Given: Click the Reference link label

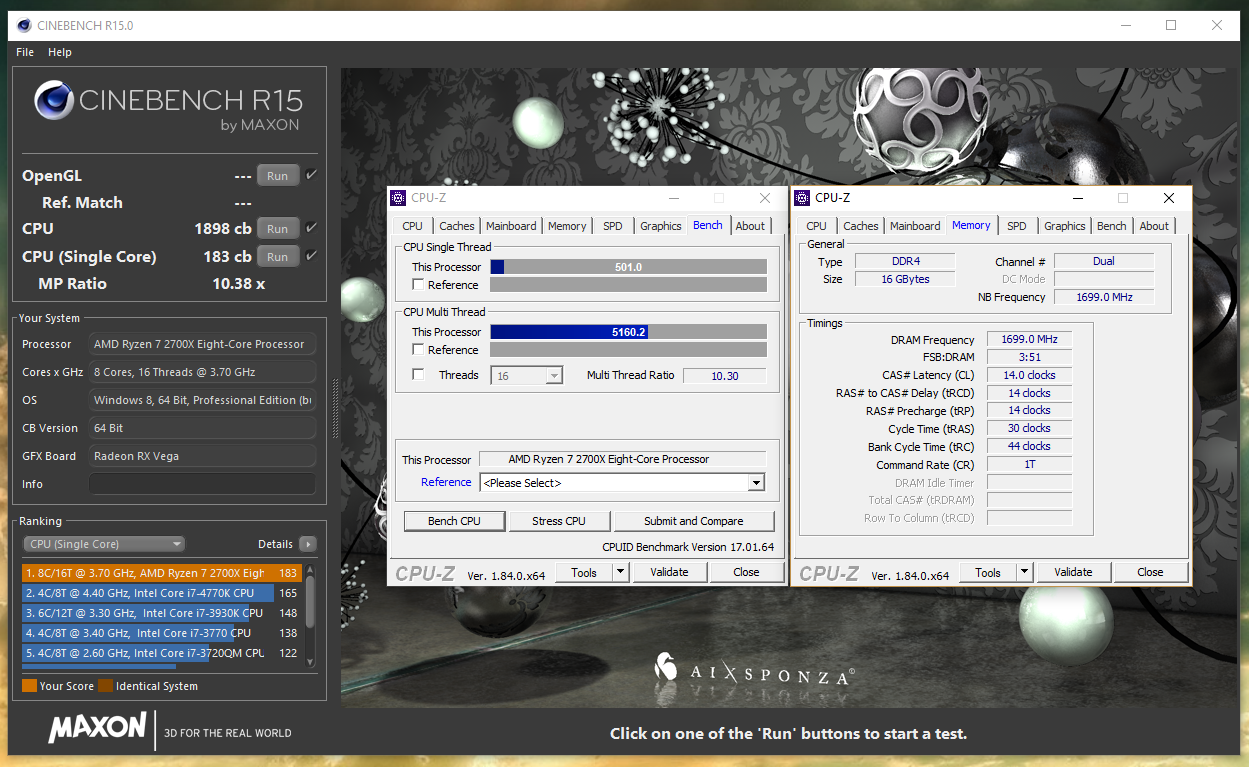Looking at the screenshot, I should point(446,482).
